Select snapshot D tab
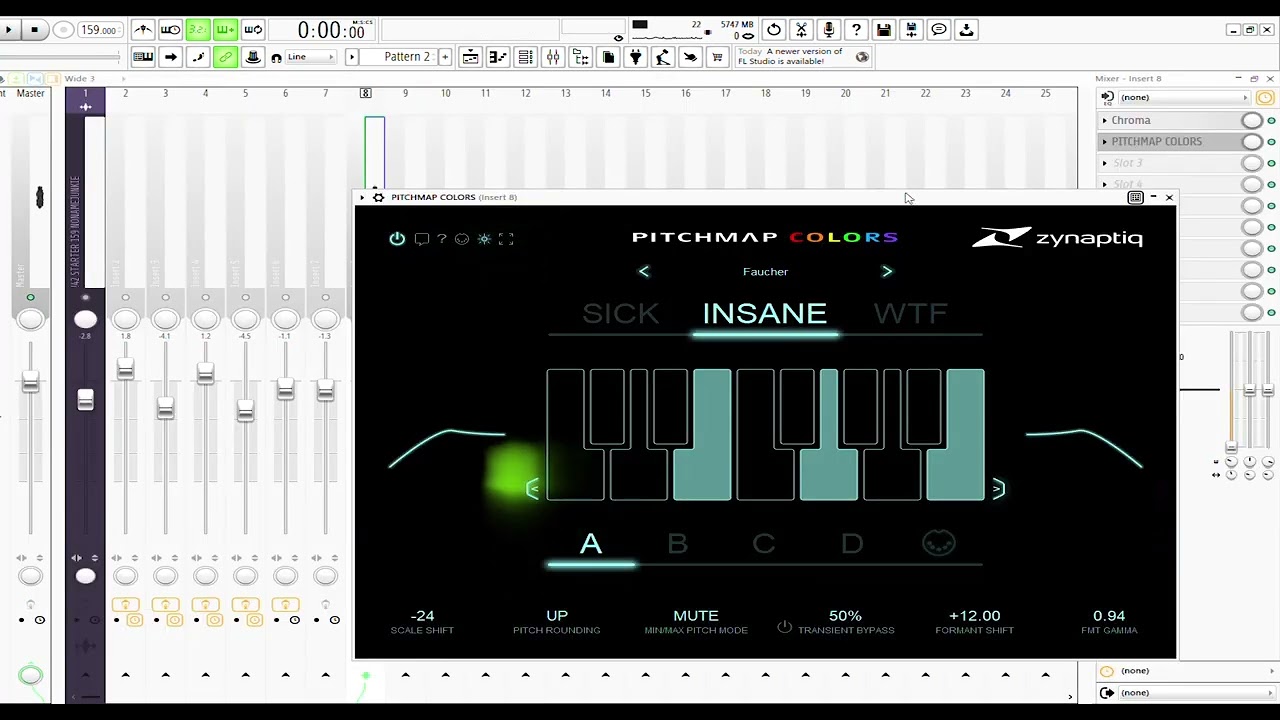Image resolution: width=1280 pixels, height=720 pixels. click(x=852, y=544)
